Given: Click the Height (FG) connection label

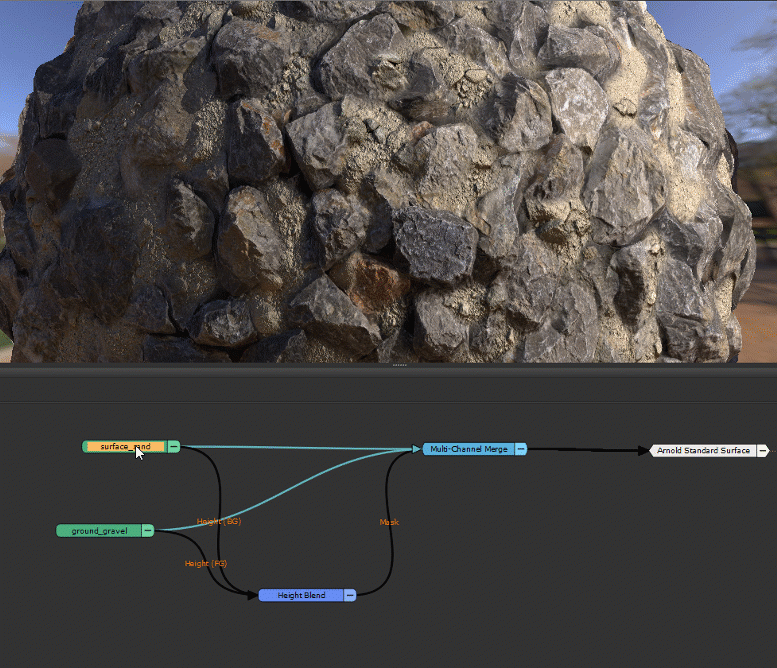Looking at the screenshot, I should click(205, 564).
